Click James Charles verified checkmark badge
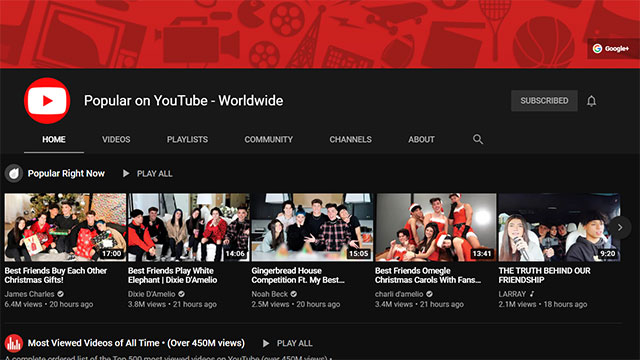This screenshot has width=640, height=360. coord(60,294)
